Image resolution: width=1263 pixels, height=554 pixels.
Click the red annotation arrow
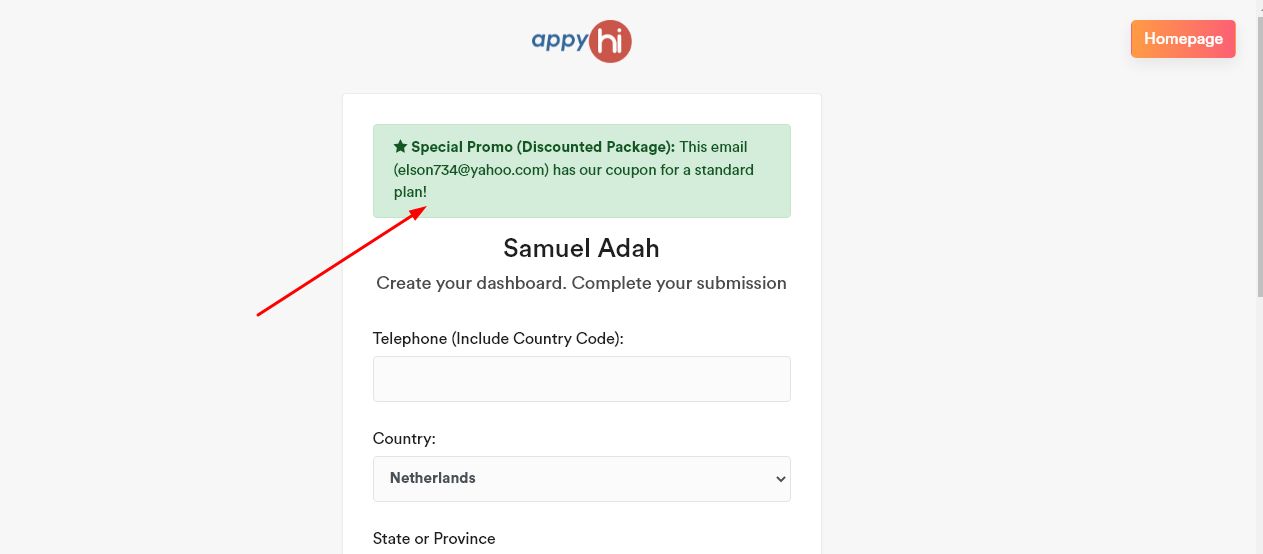pyautogui.click(x=342, y=261)
